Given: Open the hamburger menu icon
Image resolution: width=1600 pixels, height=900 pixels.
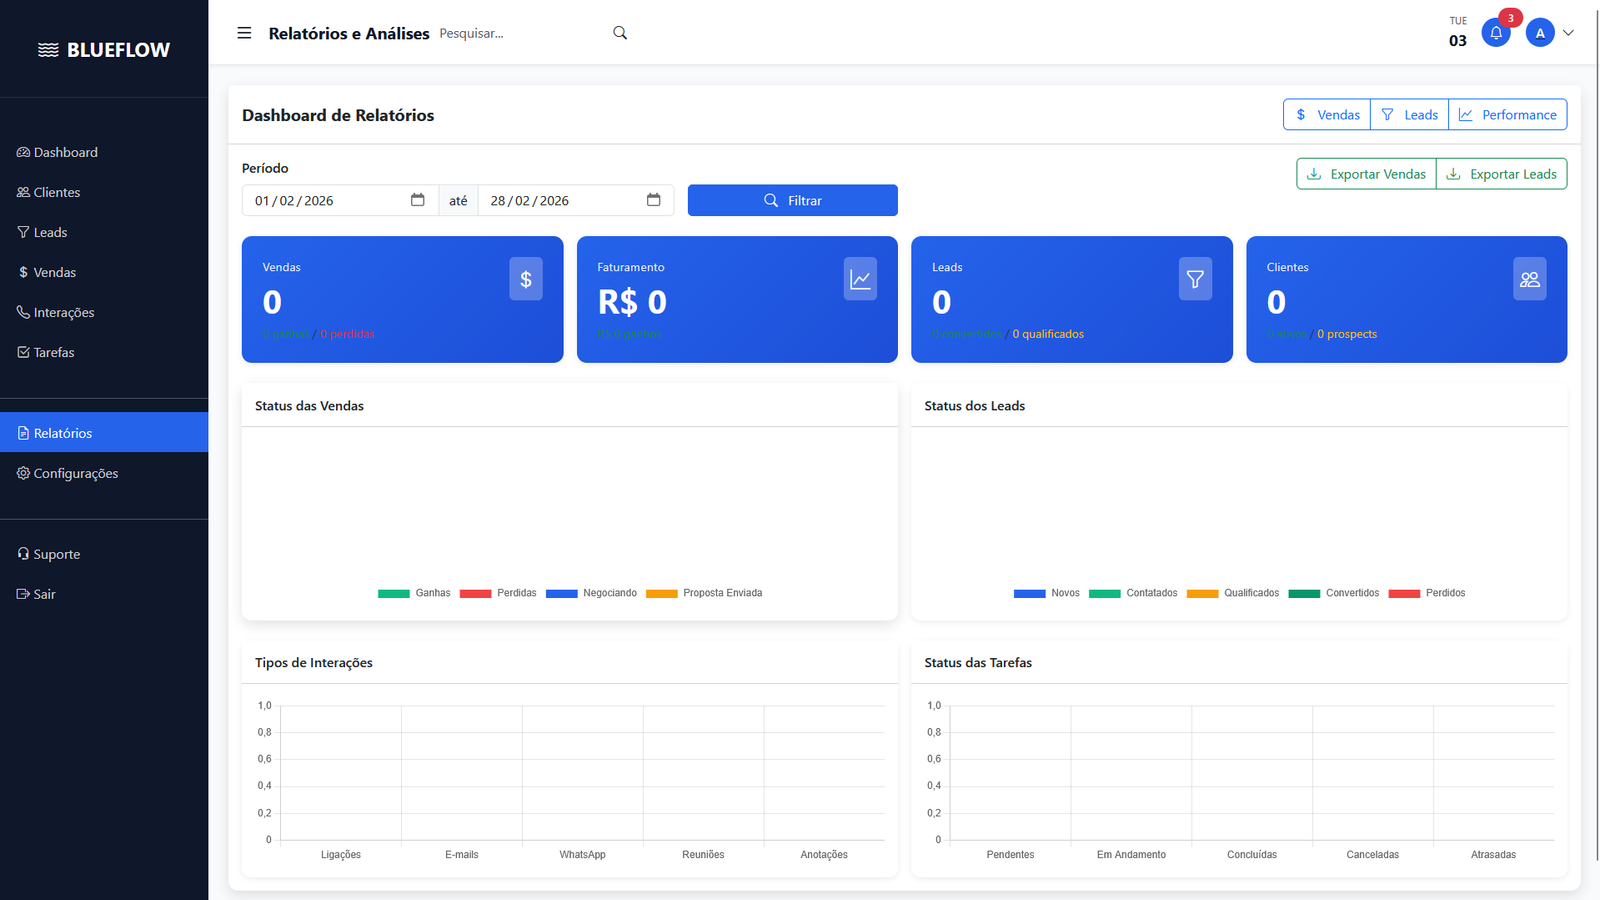Looking at the screenshot, I should (x=244, y=32).
